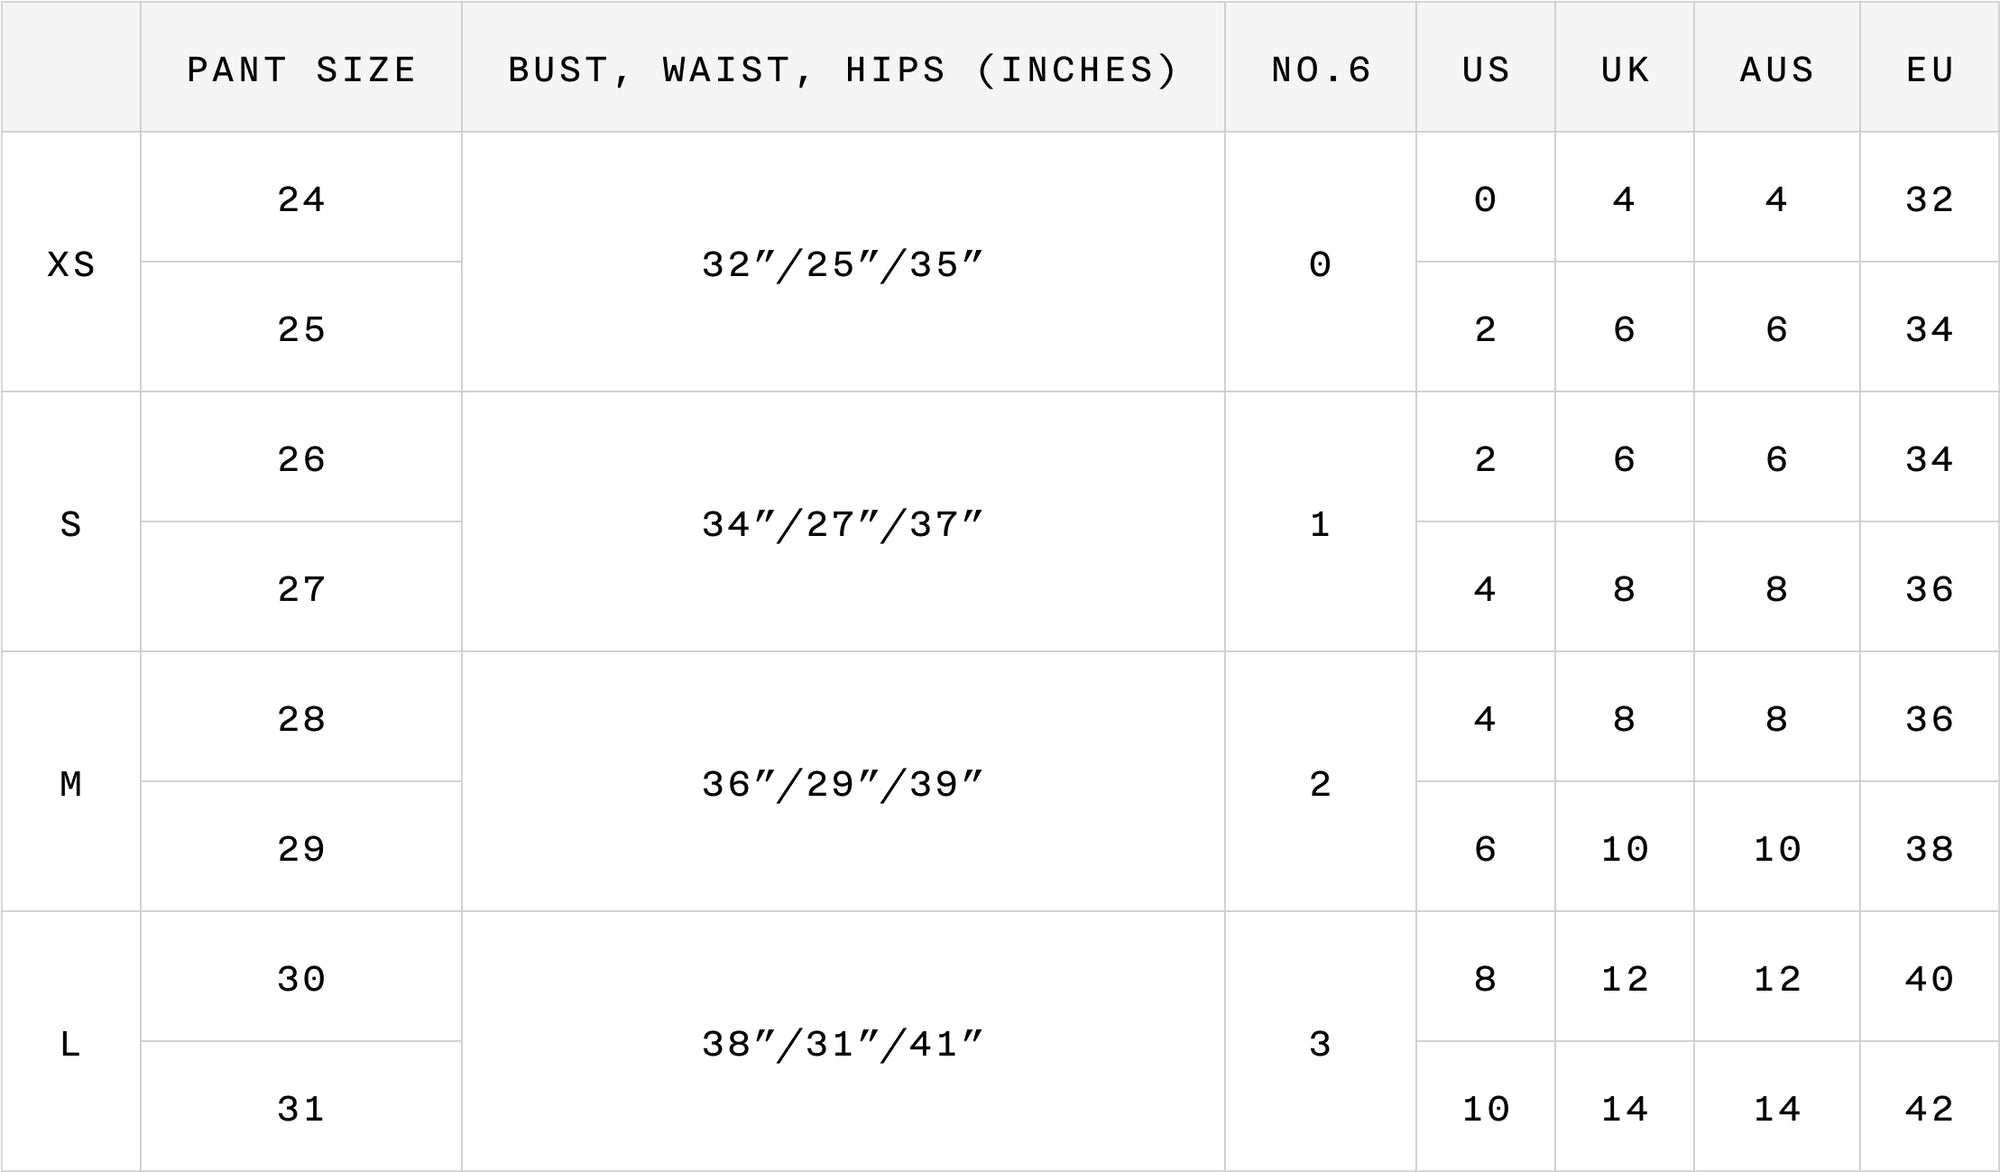Click the 32″/25″/35″ measurements cell
Image resolution: width=2000 pixels, height=1172 pixels.
coord(843,264)
